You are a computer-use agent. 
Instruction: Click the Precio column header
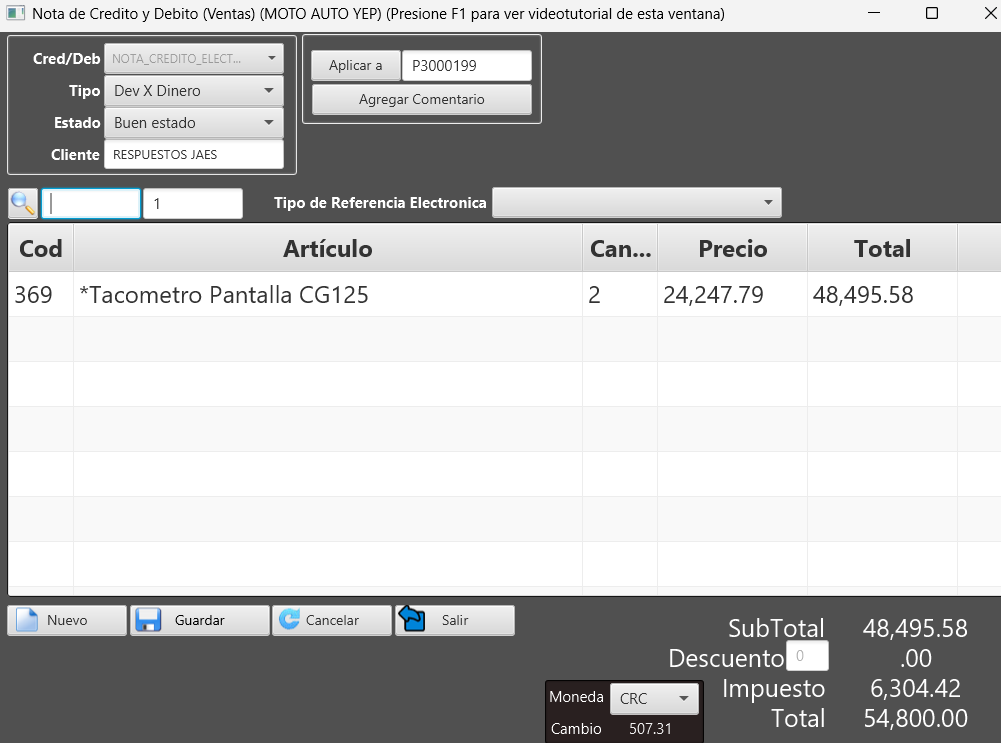tap(732, 249)
